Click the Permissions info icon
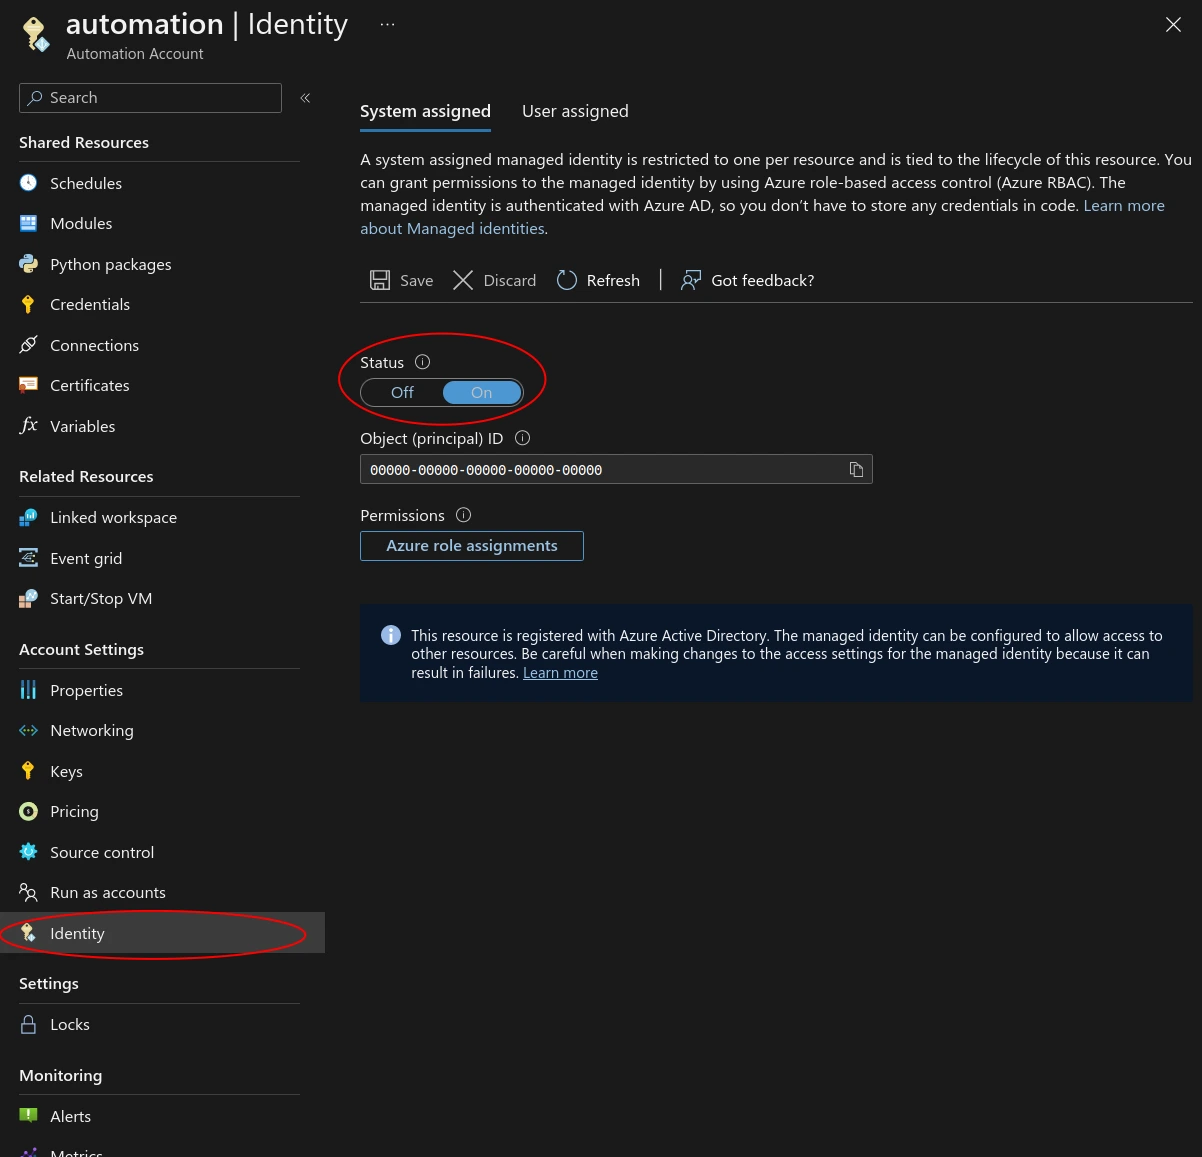 [463, 515]
